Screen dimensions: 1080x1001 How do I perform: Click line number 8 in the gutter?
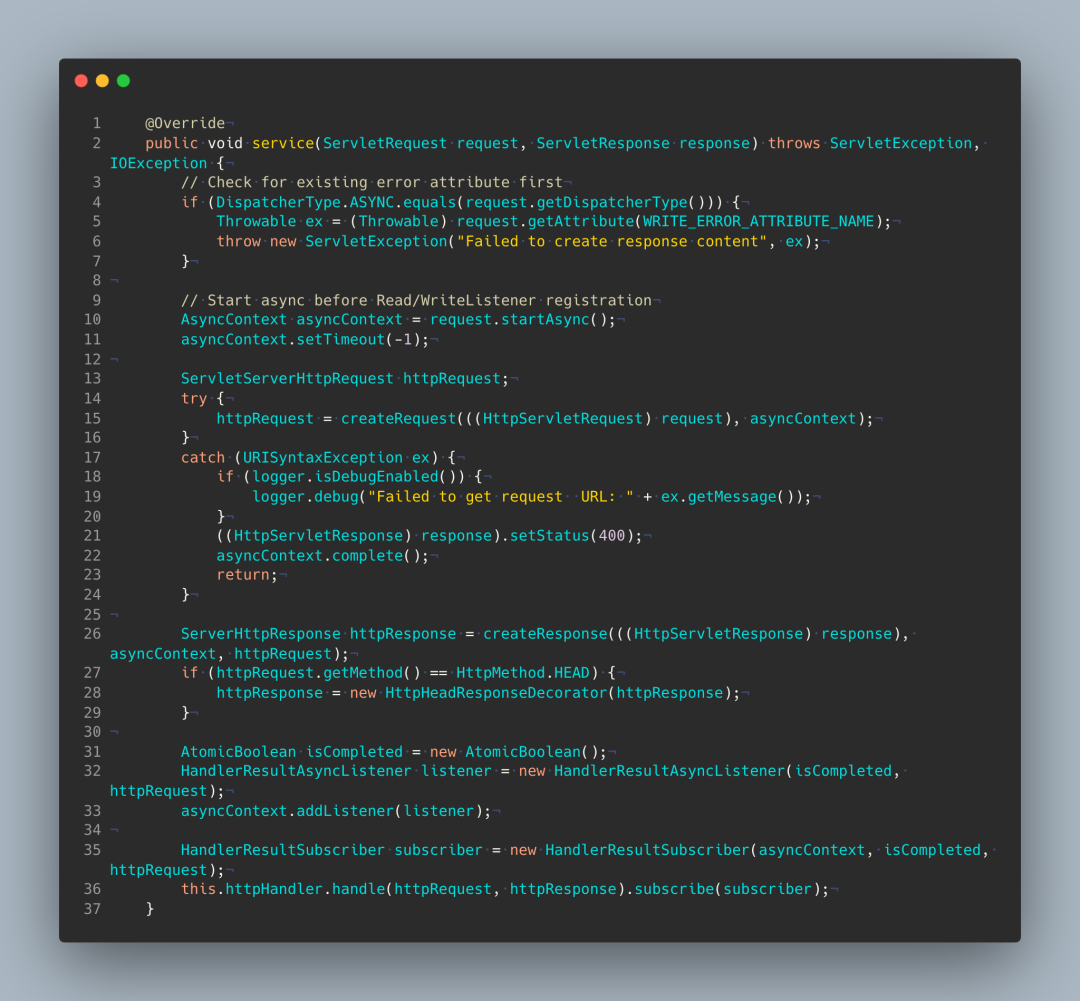pyautogui.click(x=96, y=281)
